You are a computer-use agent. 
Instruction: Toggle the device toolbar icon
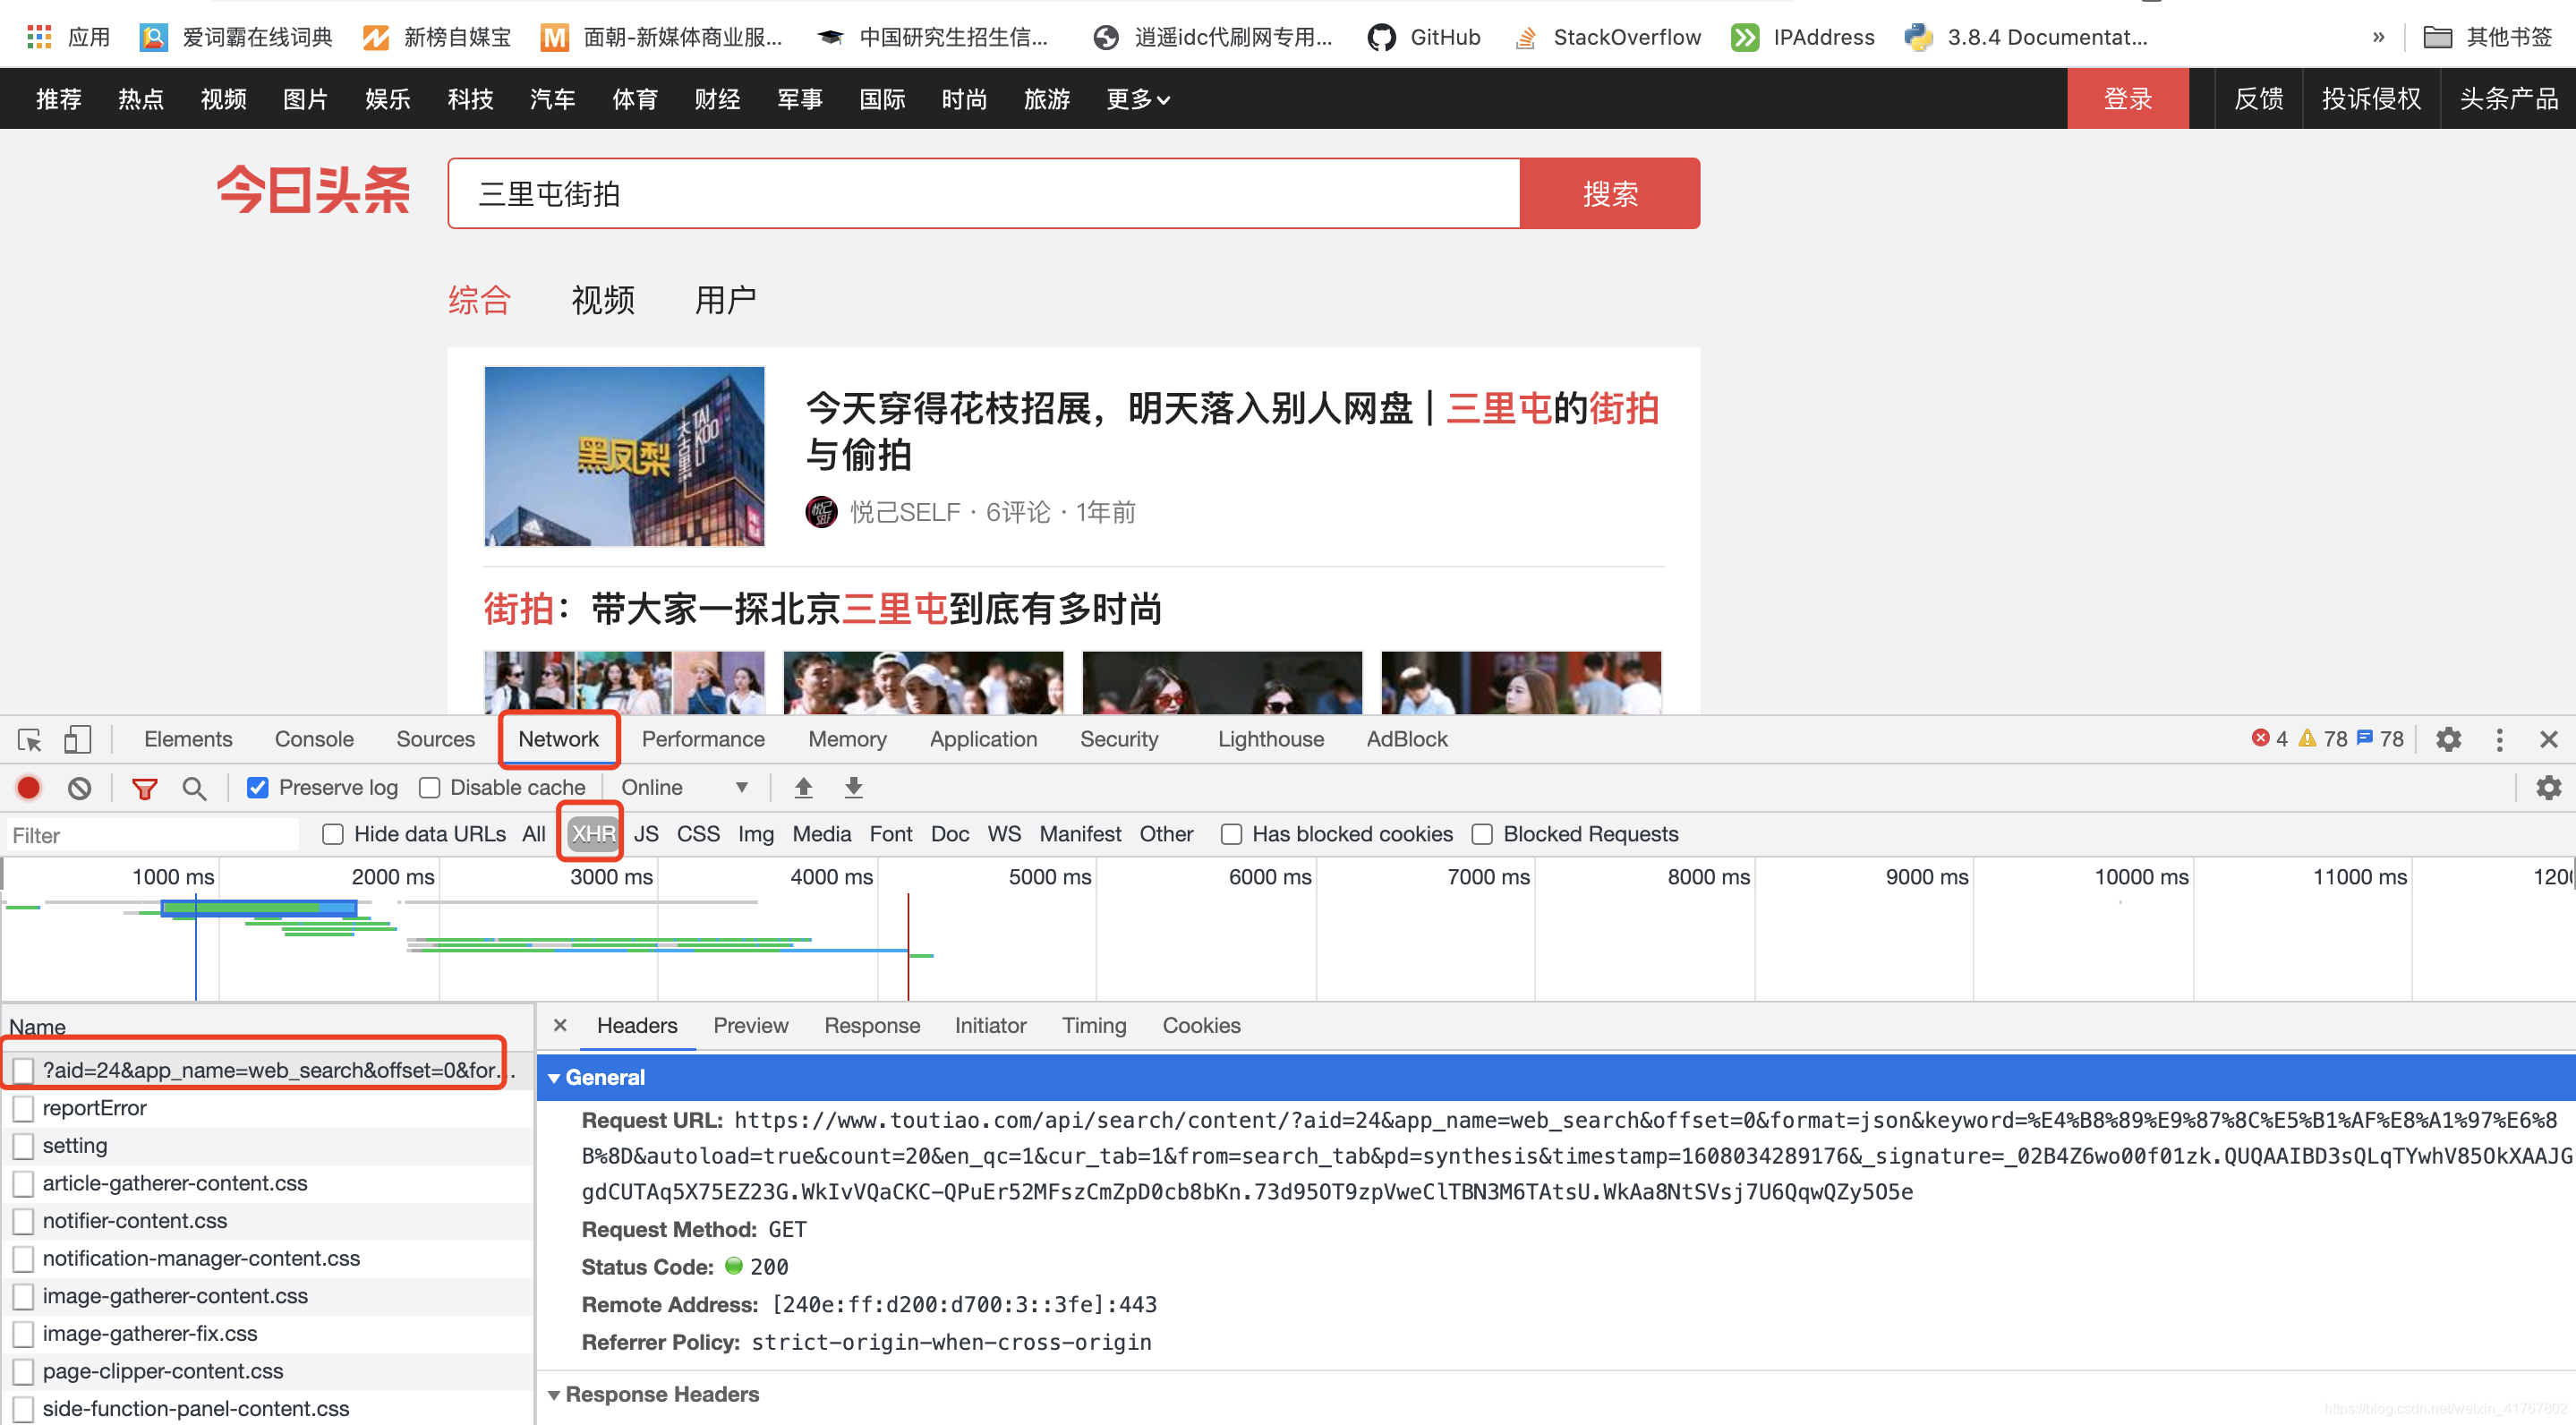pyautogui.click(x=78, y=739)
